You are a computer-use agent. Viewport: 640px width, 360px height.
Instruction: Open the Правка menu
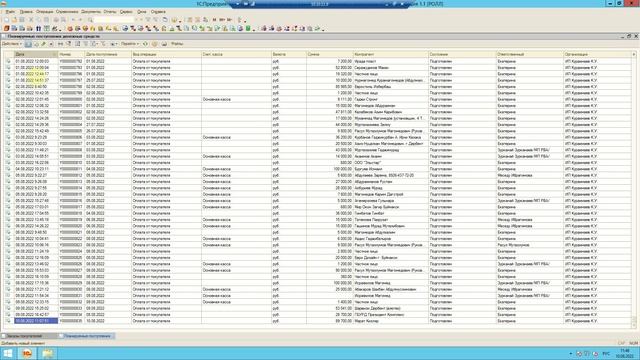point(26,12)
